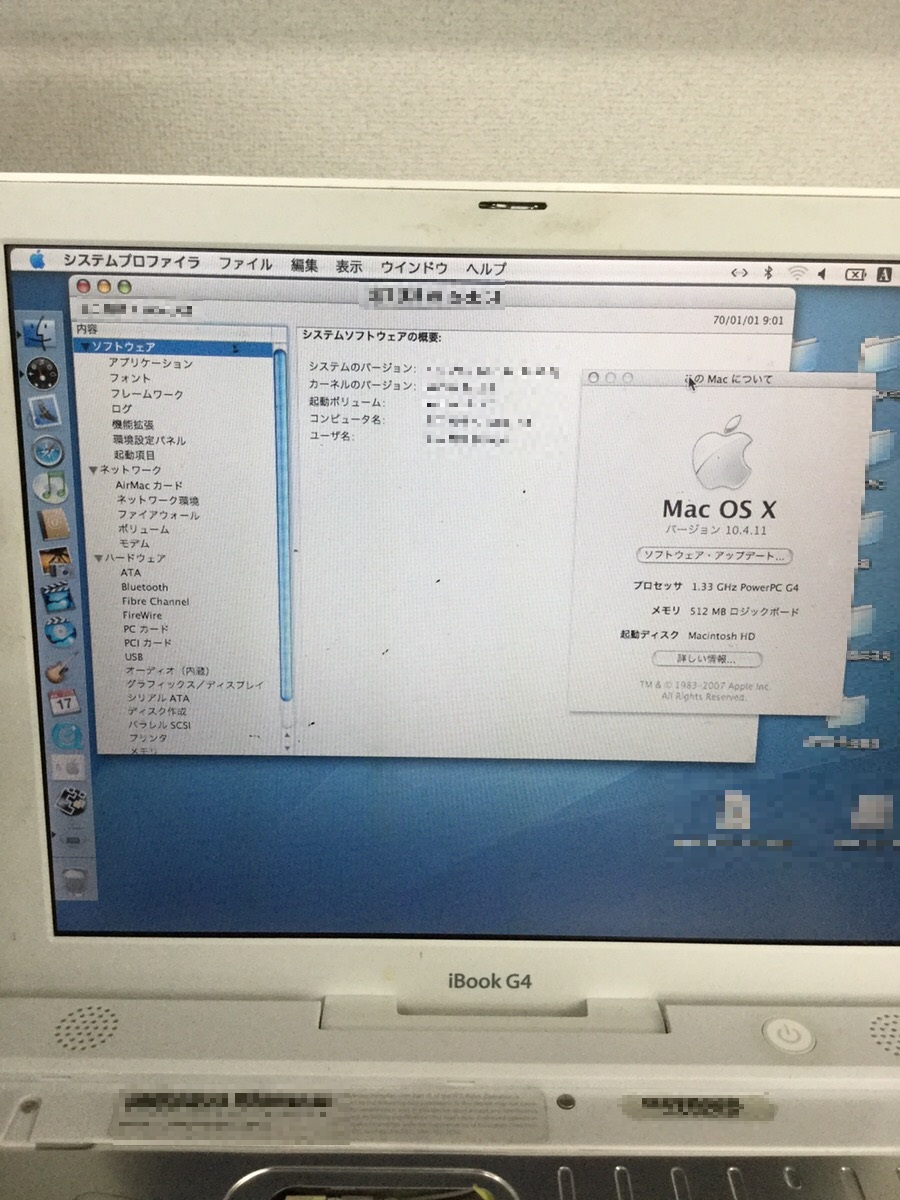Select USB in the hardware list
This screenshot has width=900, height=1200.
(x=134, y=658)
